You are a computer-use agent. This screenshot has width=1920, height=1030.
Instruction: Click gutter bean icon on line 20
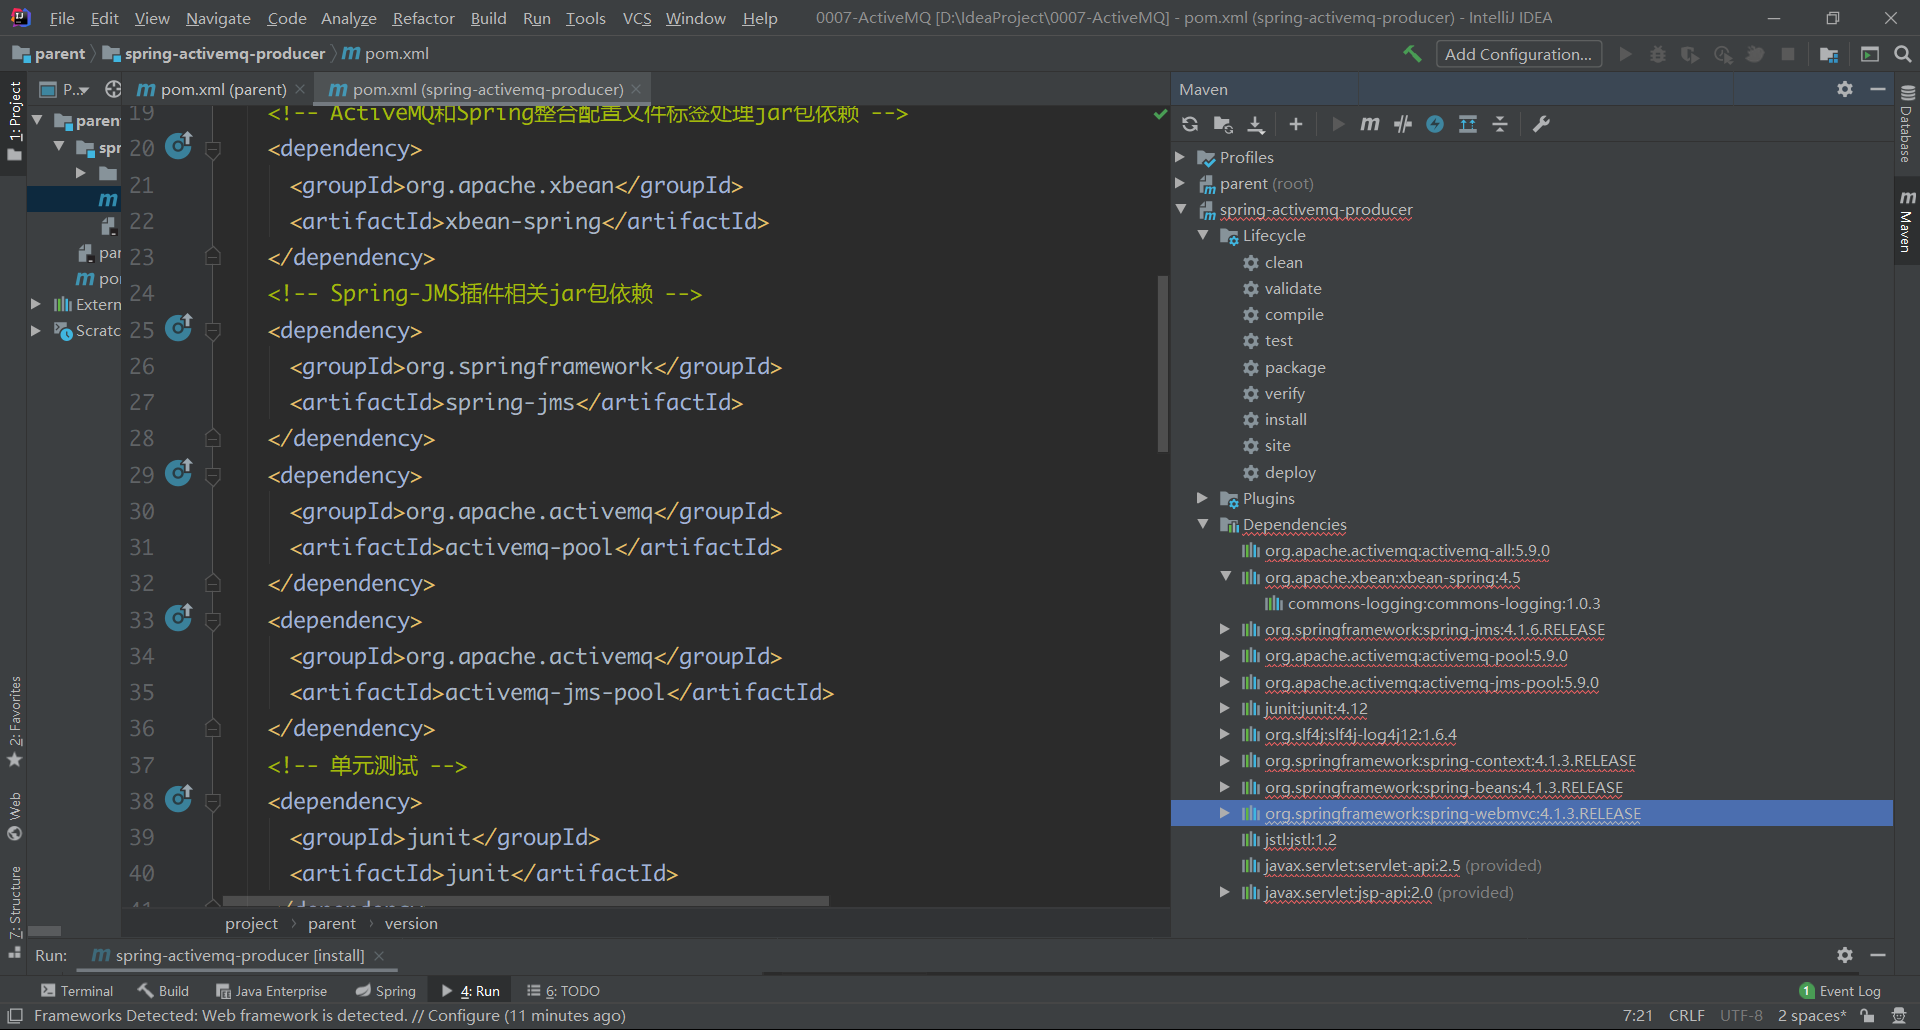coord(179,146)
